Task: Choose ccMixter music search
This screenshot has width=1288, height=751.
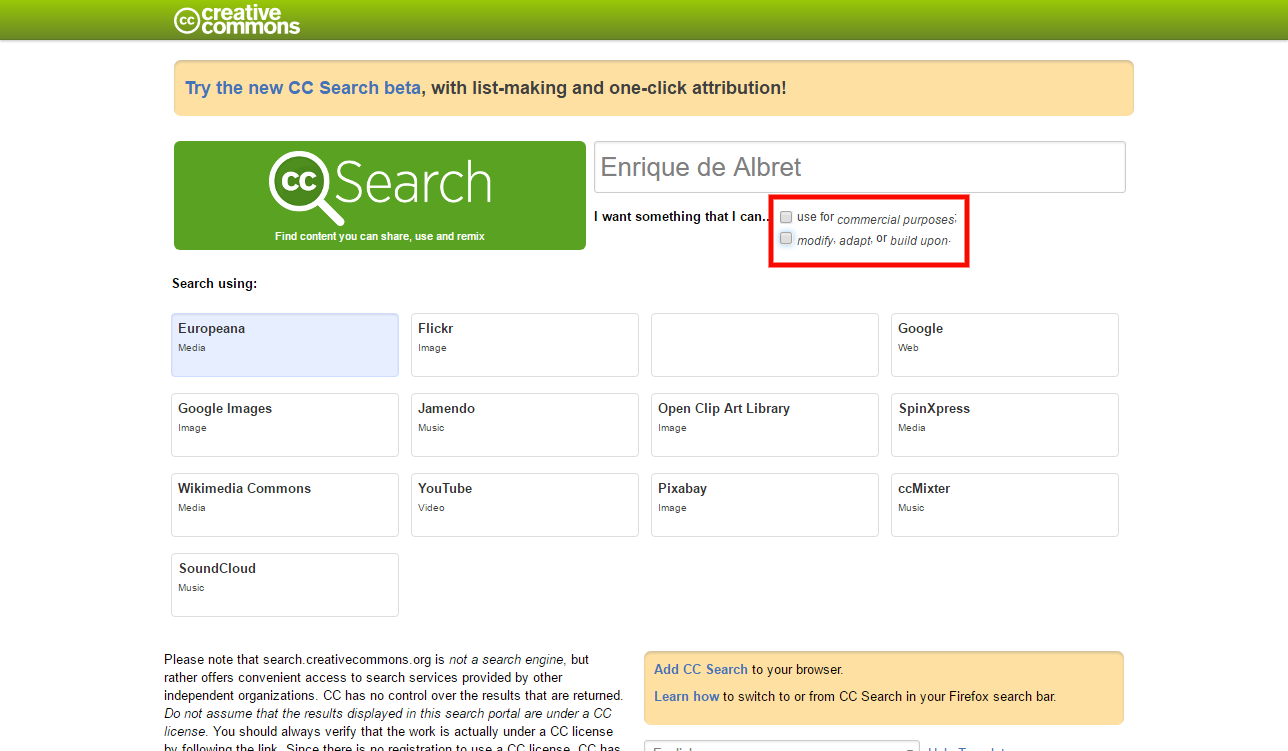Action: pos(1005,505)
